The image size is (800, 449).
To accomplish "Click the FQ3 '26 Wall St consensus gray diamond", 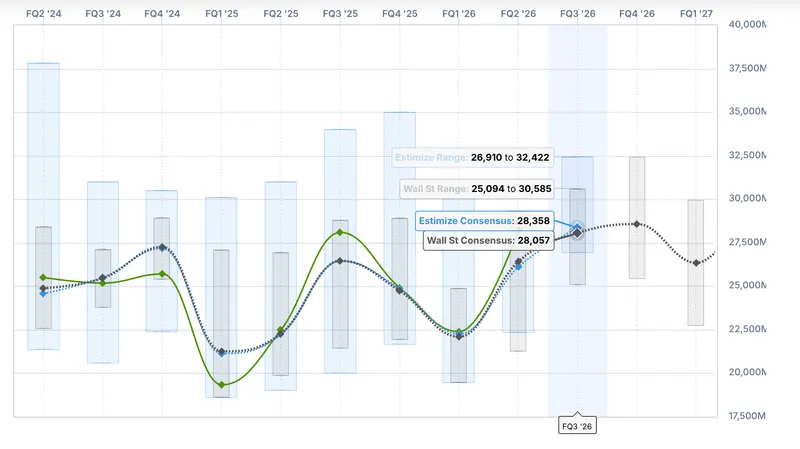I will (577, 233).
